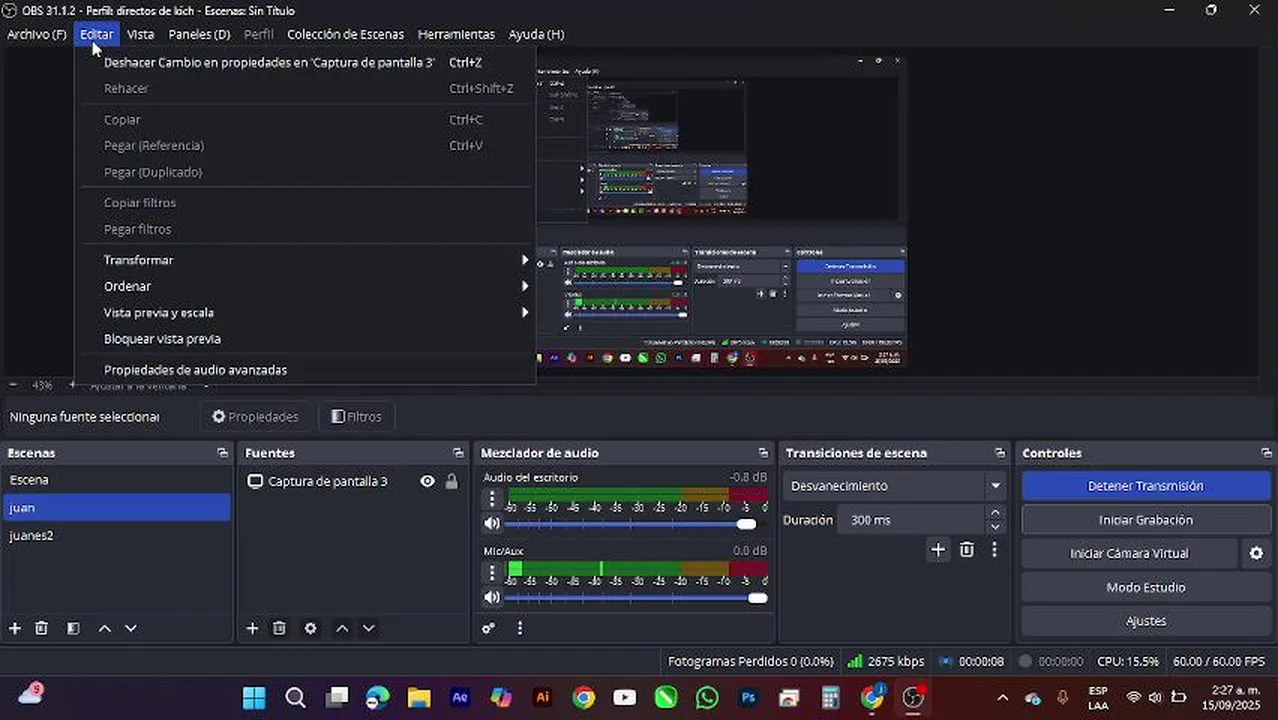This screenshot has height=720, width=1278.
Task: Move the source down in Fuentes panel
Action: 368,628
